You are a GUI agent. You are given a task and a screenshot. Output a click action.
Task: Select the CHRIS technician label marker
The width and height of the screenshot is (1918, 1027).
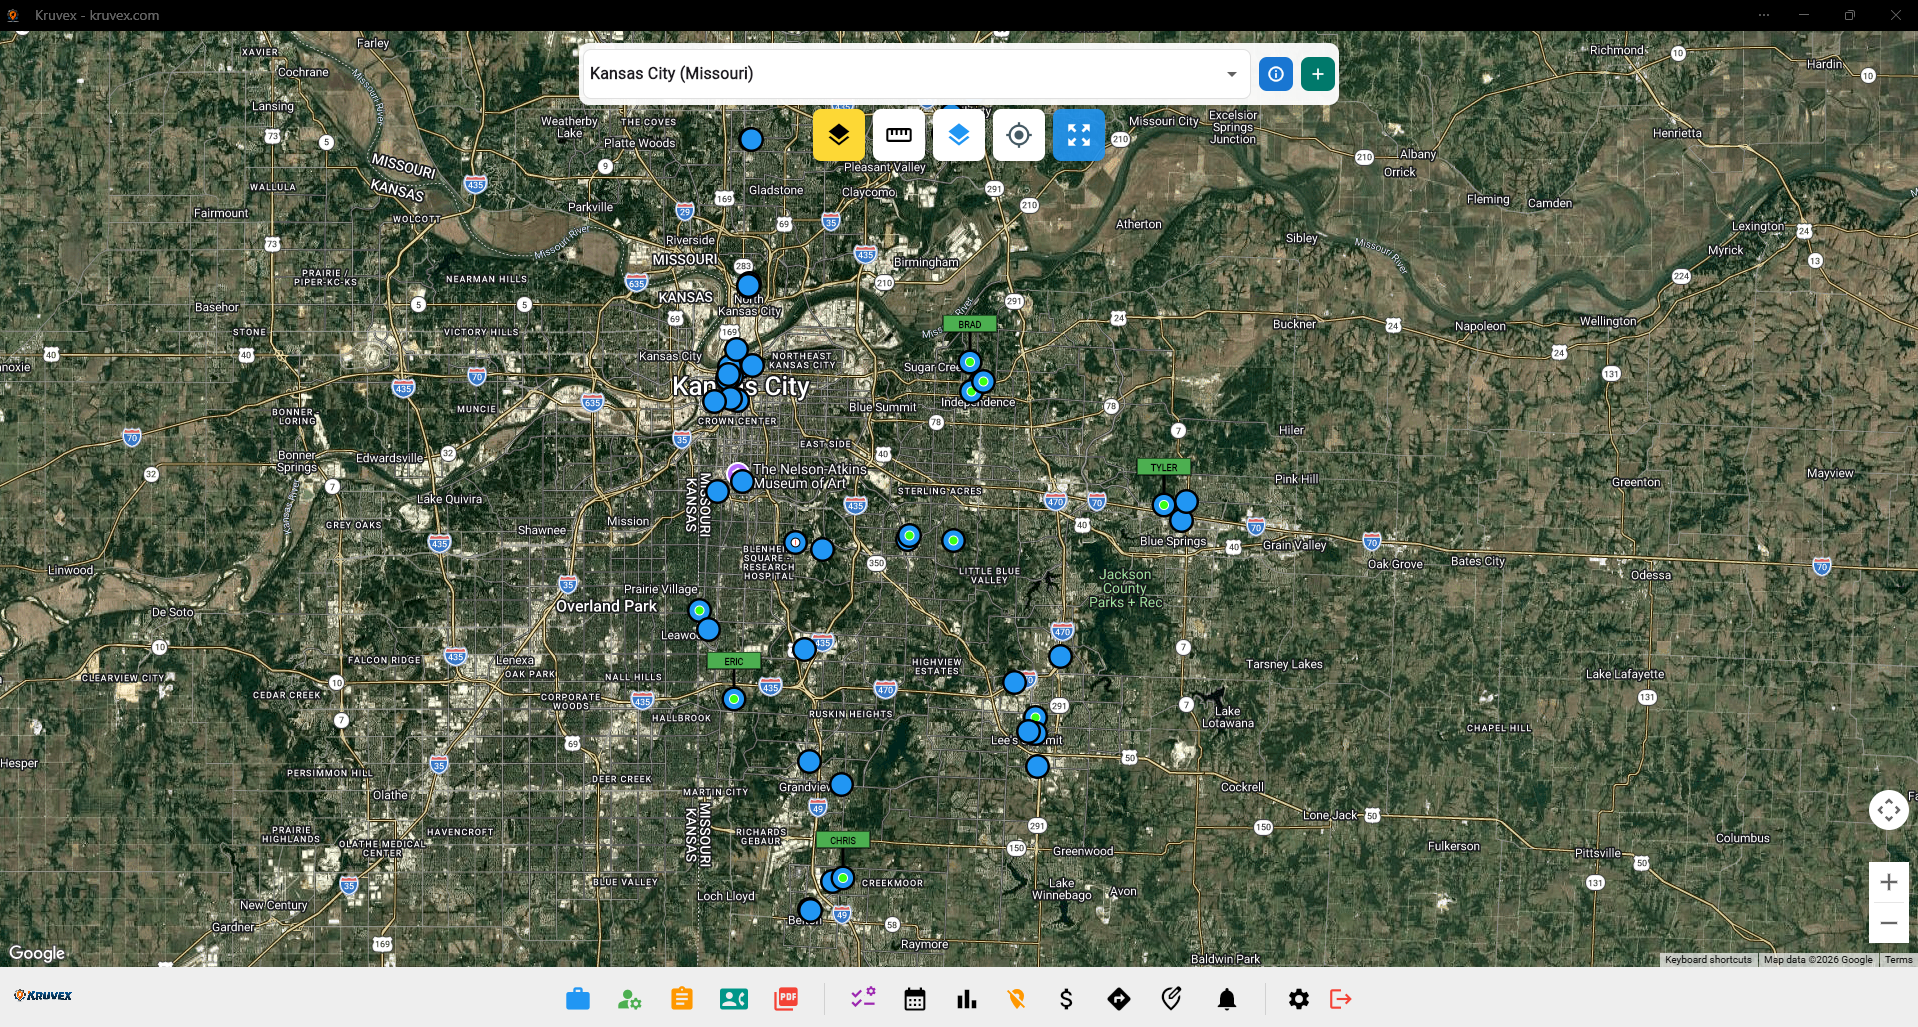pos(843,840)
